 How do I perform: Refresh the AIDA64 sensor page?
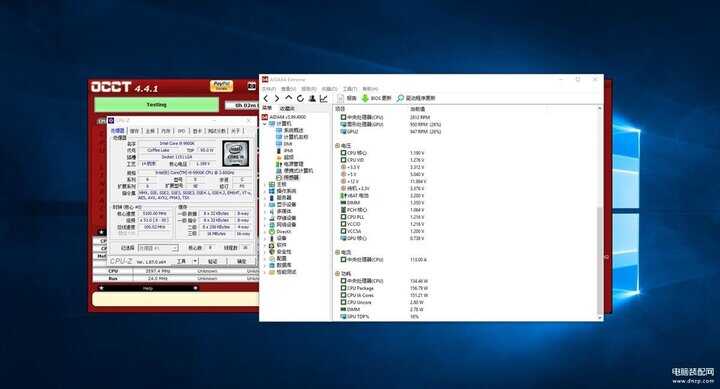click(x=300, y=98)
